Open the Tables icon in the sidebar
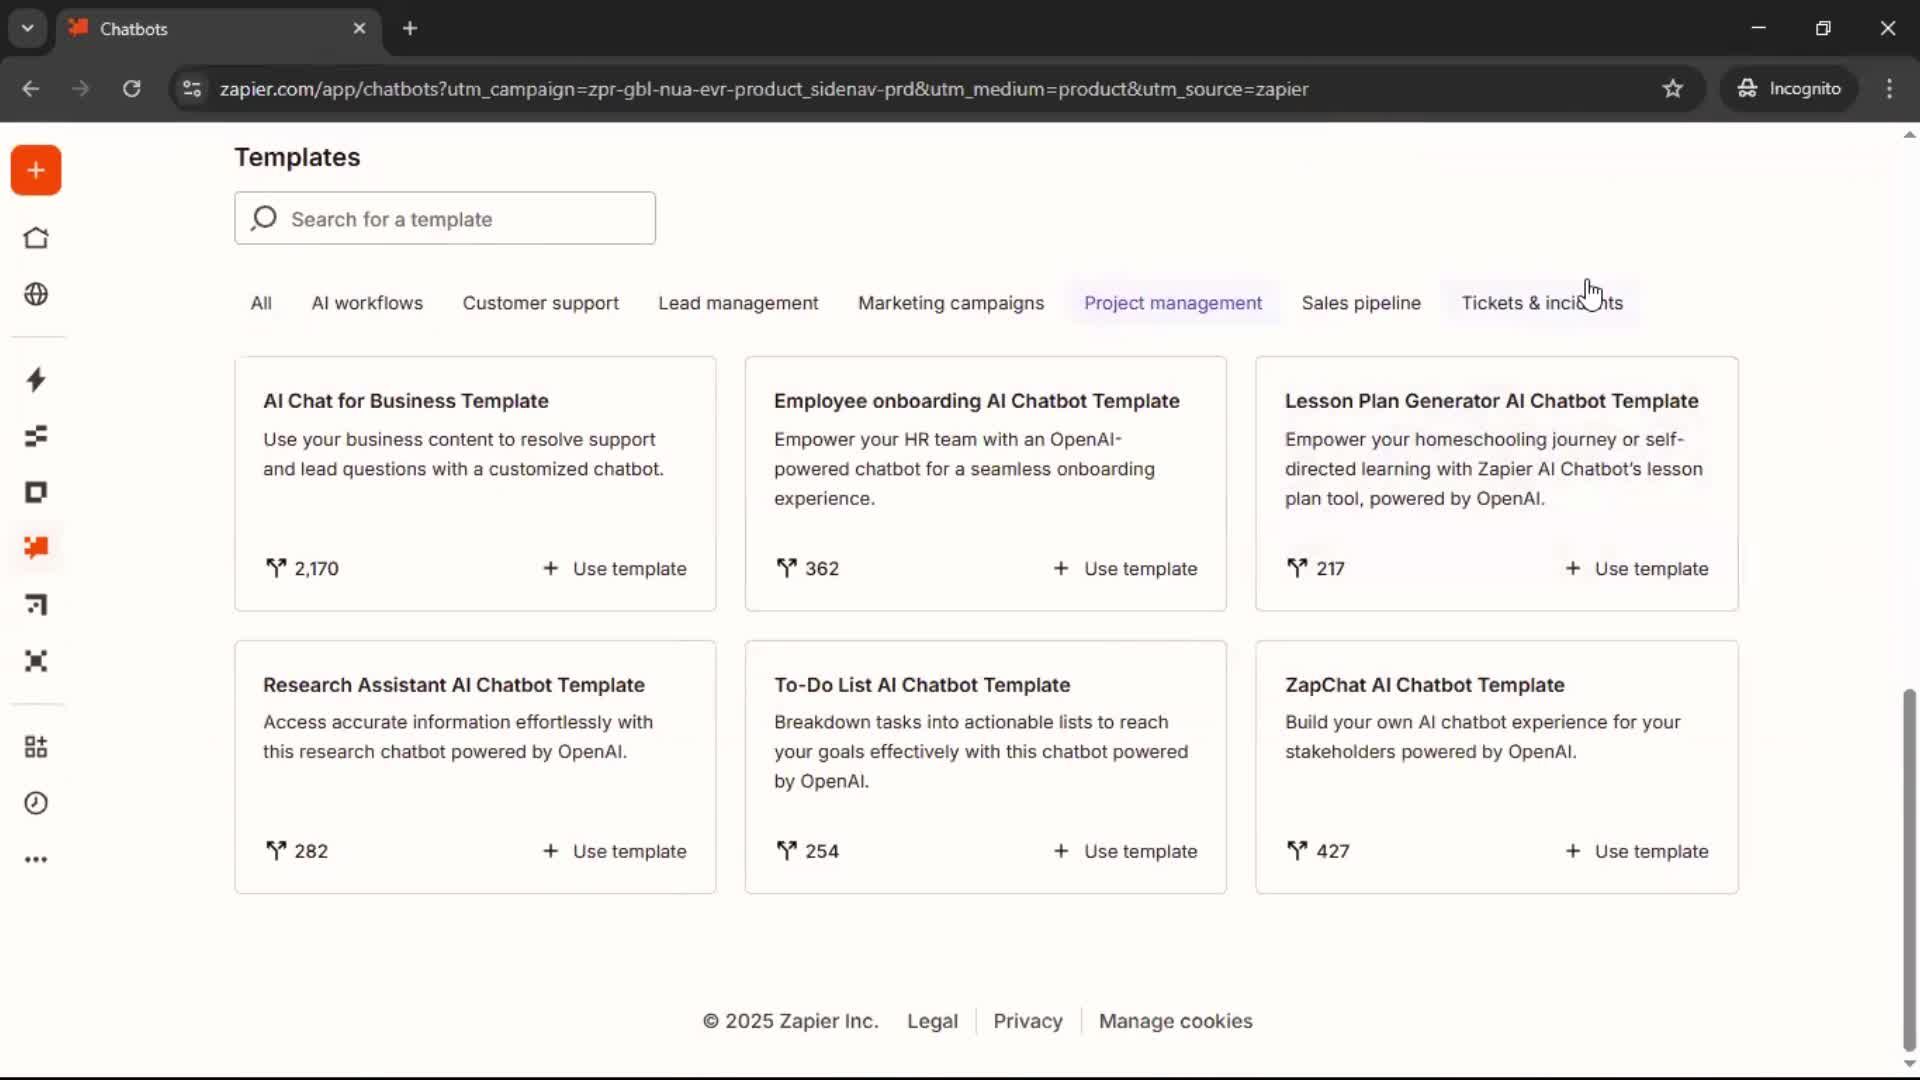The height and width of the screenshot is (1080, 1920). pos(36,436)
